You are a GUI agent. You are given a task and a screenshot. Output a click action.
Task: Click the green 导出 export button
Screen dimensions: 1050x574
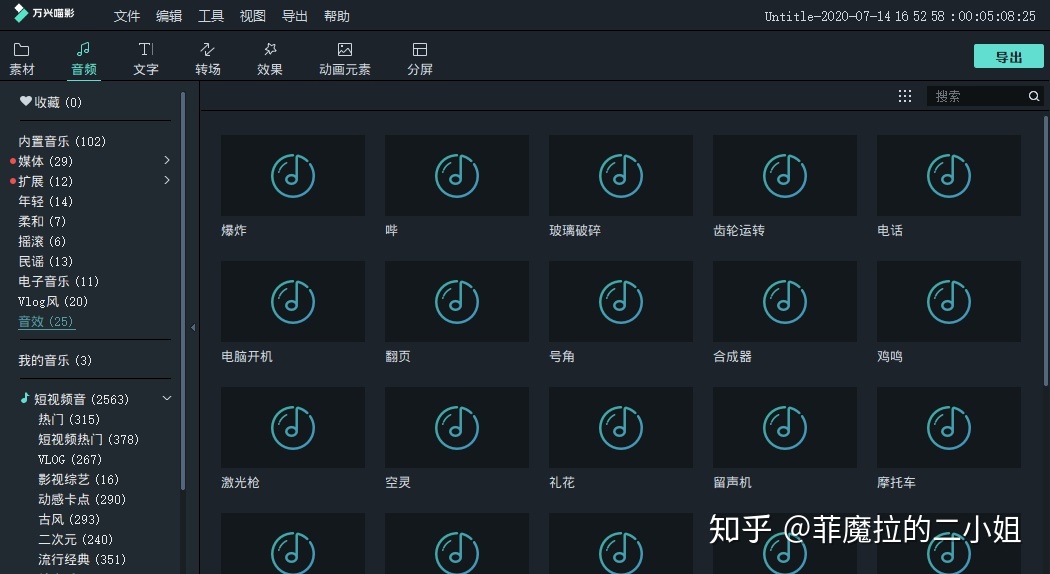(x=1008, y=57)
